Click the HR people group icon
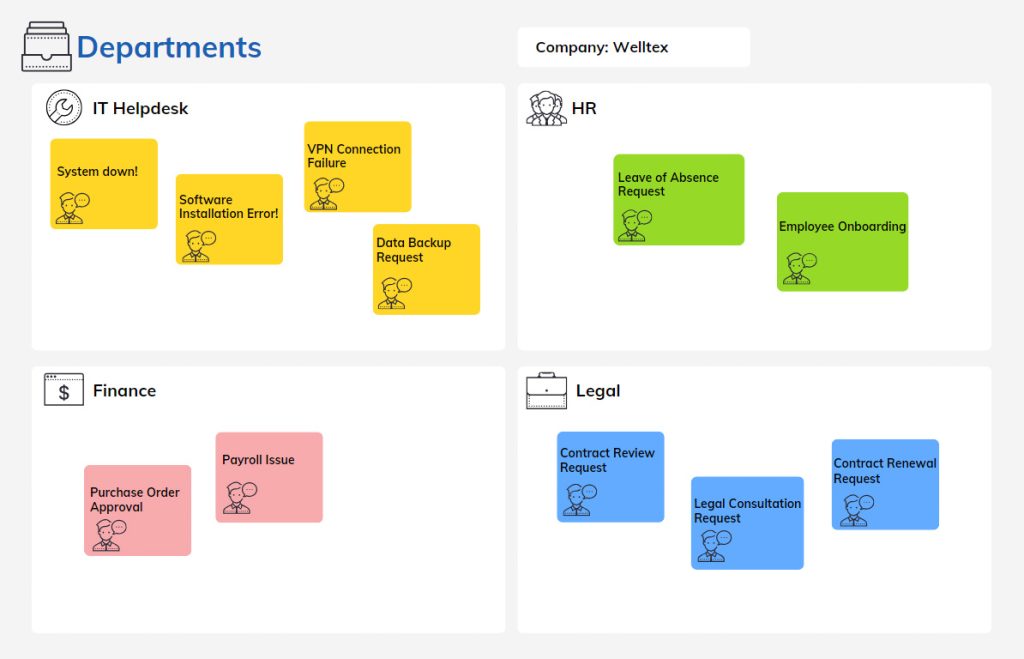 (546, 108)
